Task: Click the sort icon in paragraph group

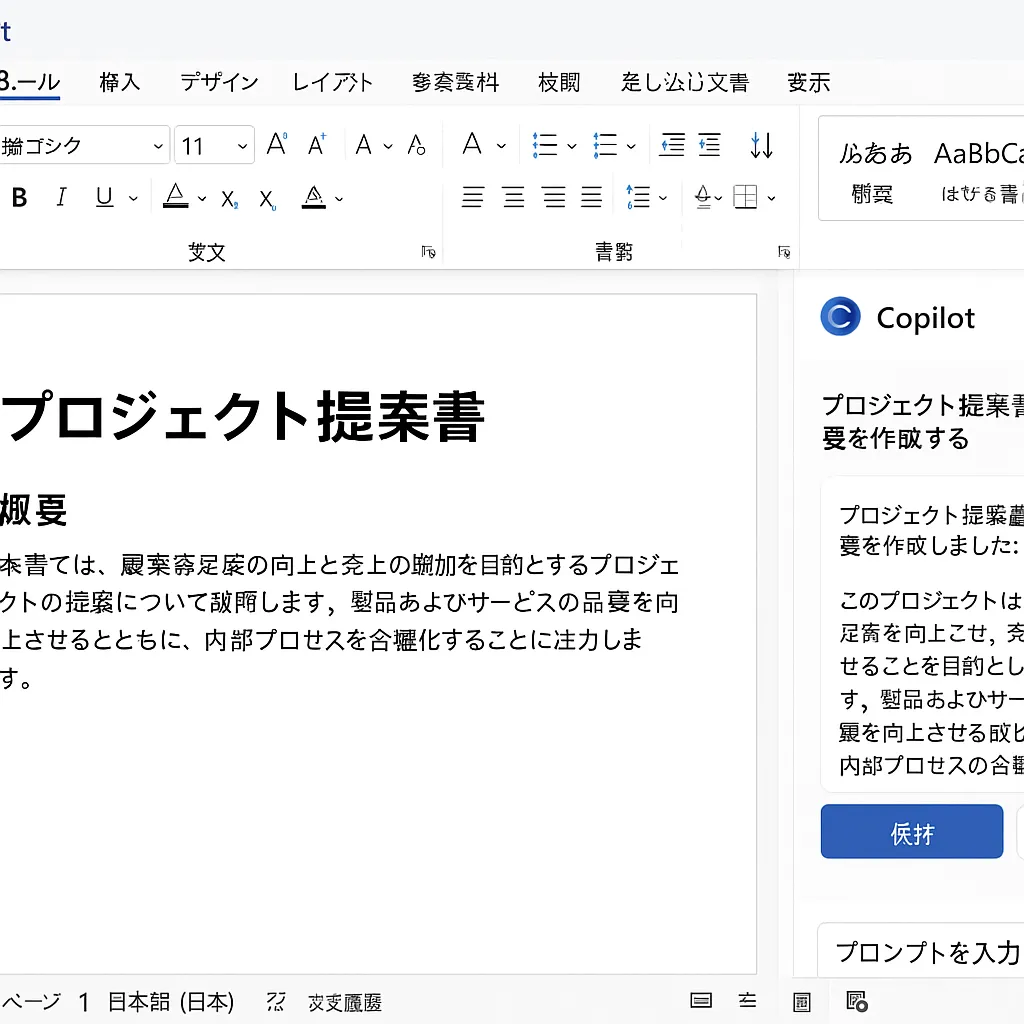Action: tap(761, 146)
